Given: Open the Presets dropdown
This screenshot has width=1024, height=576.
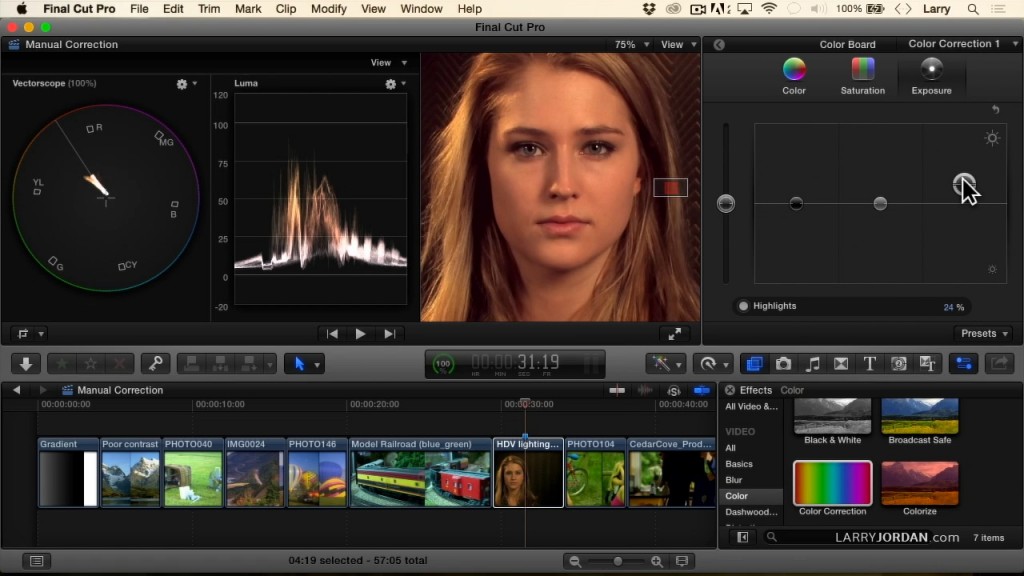Looking at the screenshot, I should pos(984,333).
